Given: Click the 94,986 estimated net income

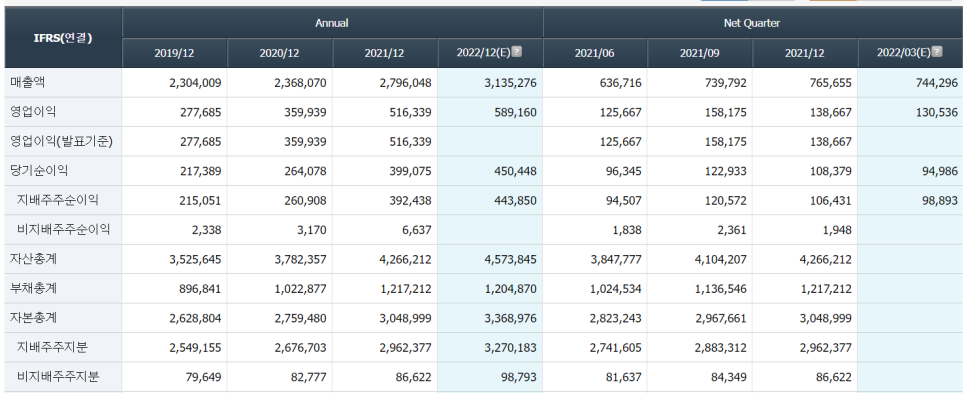Looking at the screenshot, I should [x=940, y=171].
